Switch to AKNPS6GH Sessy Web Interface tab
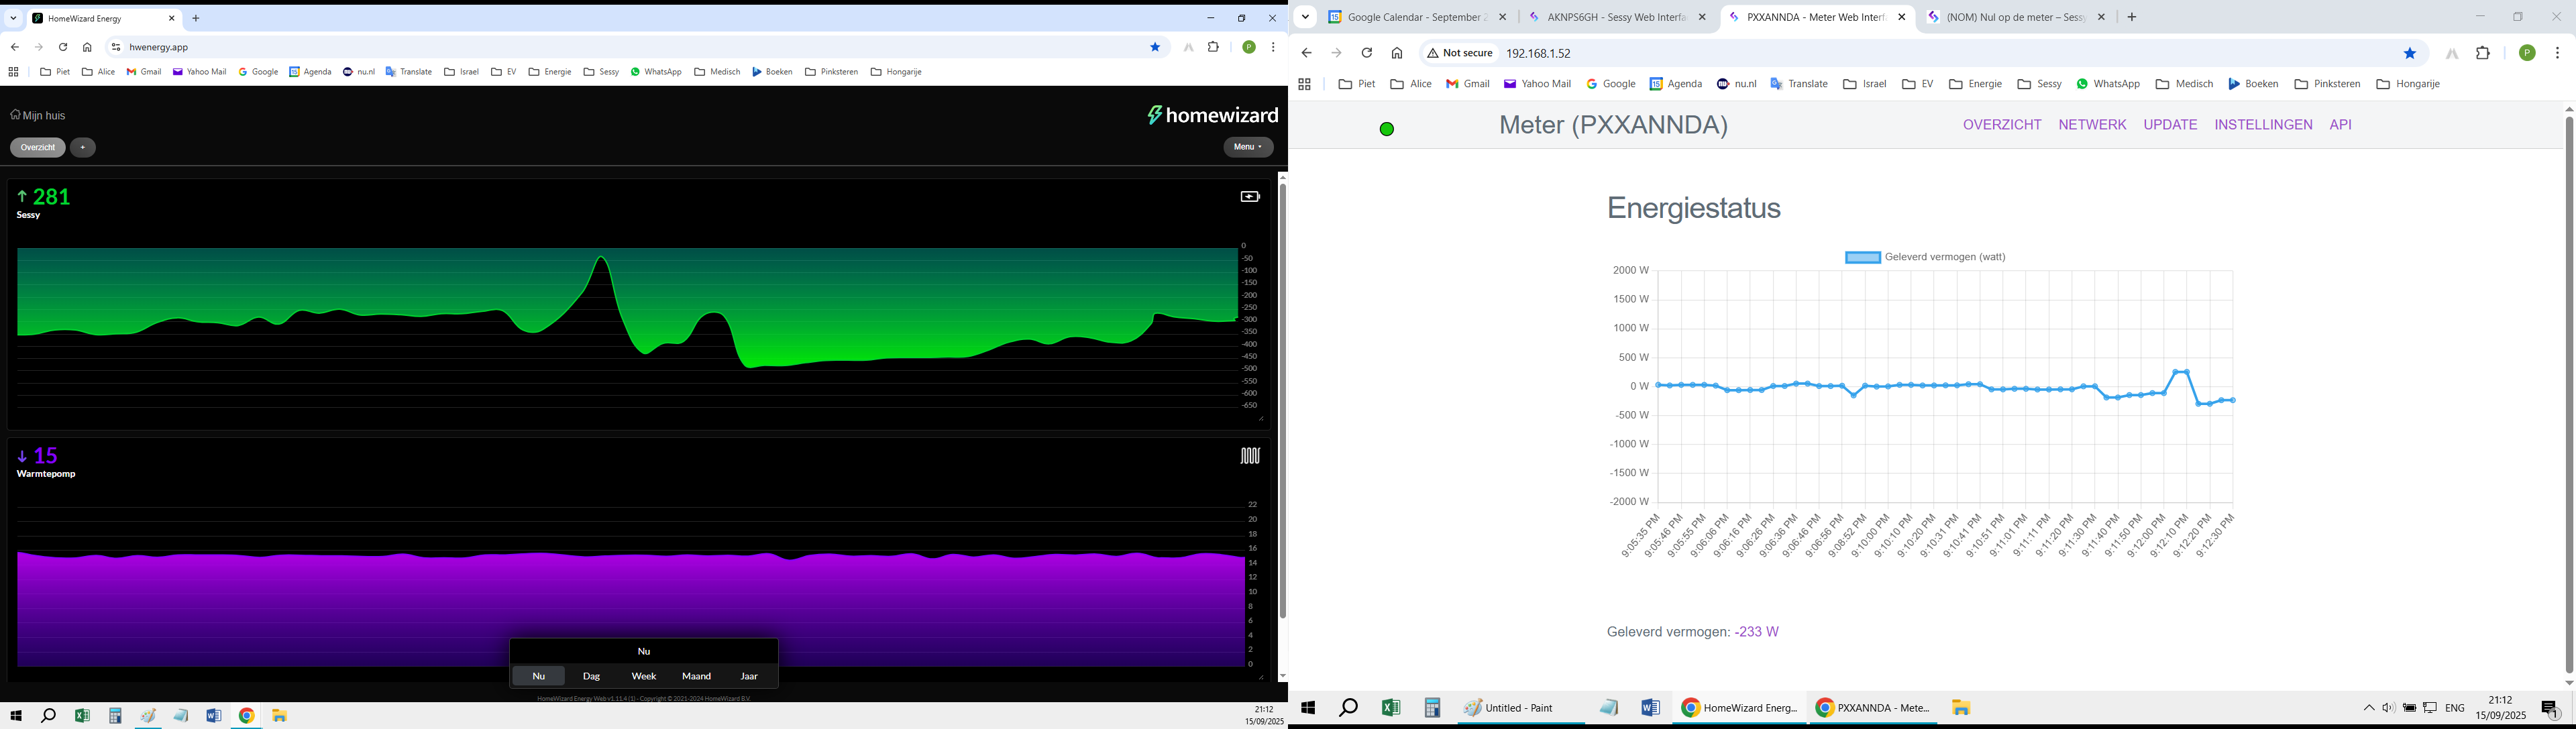This screenshot has width=2576, height=729. click(x=1617, y=17)
